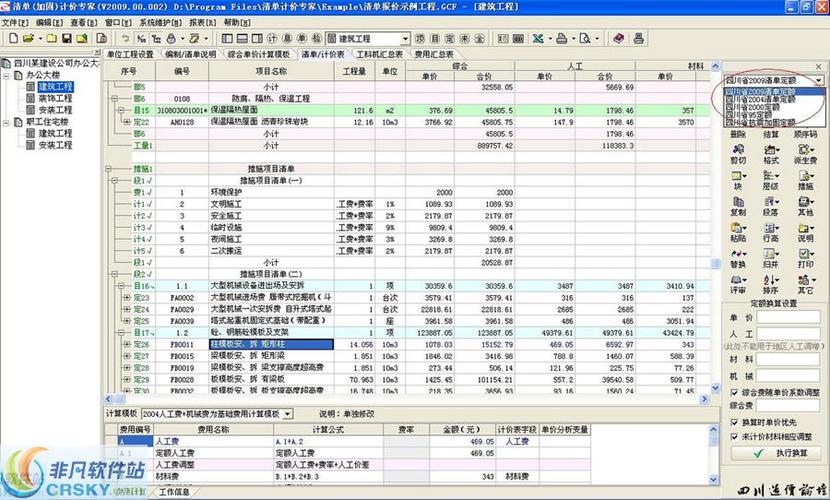Expand row 定23 FA0002 in the table
The height and width of the screenshot is (500, 830).
pos(127,298)
